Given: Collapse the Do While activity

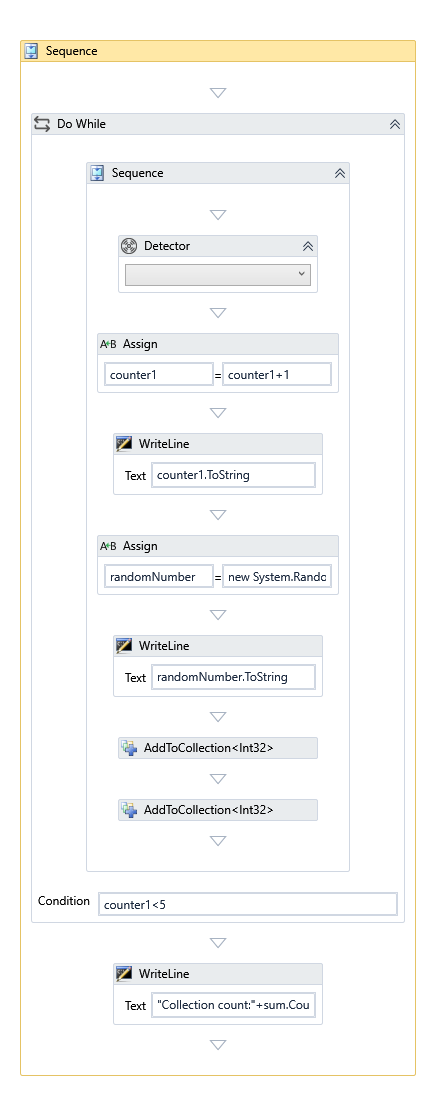Looking at the screenshot, I should [395, 124].
